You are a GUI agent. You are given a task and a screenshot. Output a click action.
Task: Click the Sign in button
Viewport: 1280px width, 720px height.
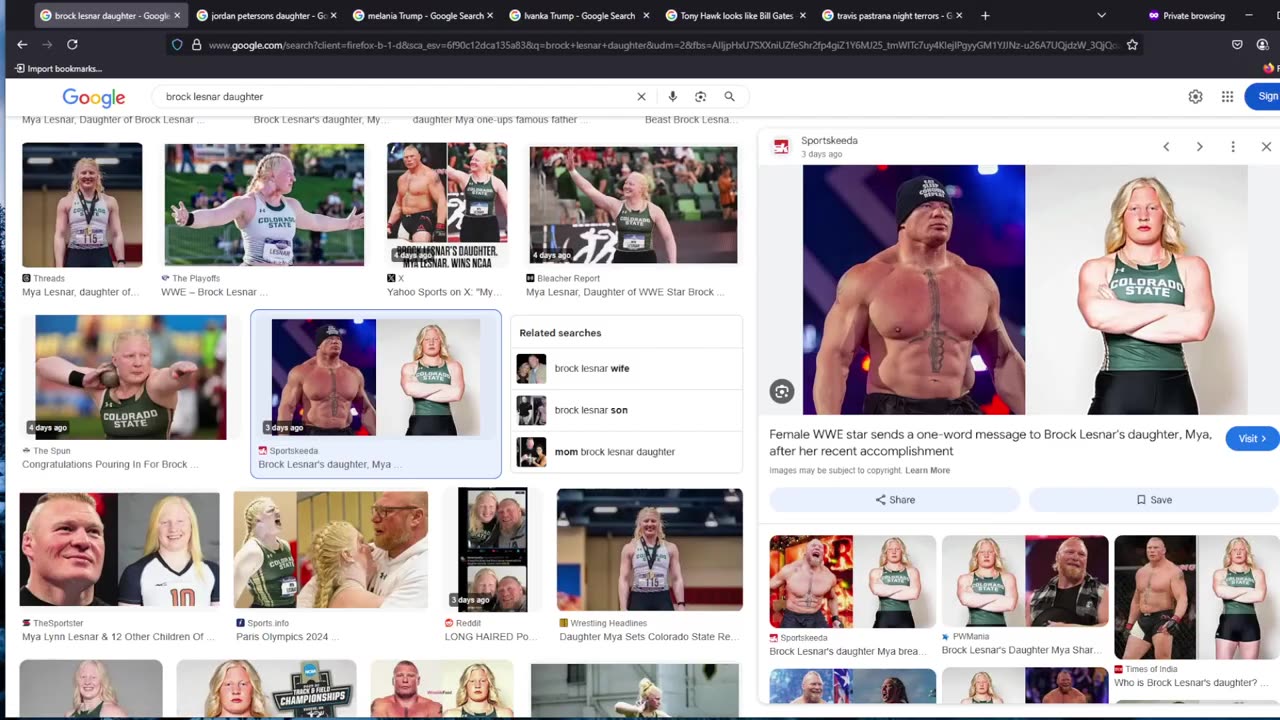pyautogui.click(x=1263, y=96)
